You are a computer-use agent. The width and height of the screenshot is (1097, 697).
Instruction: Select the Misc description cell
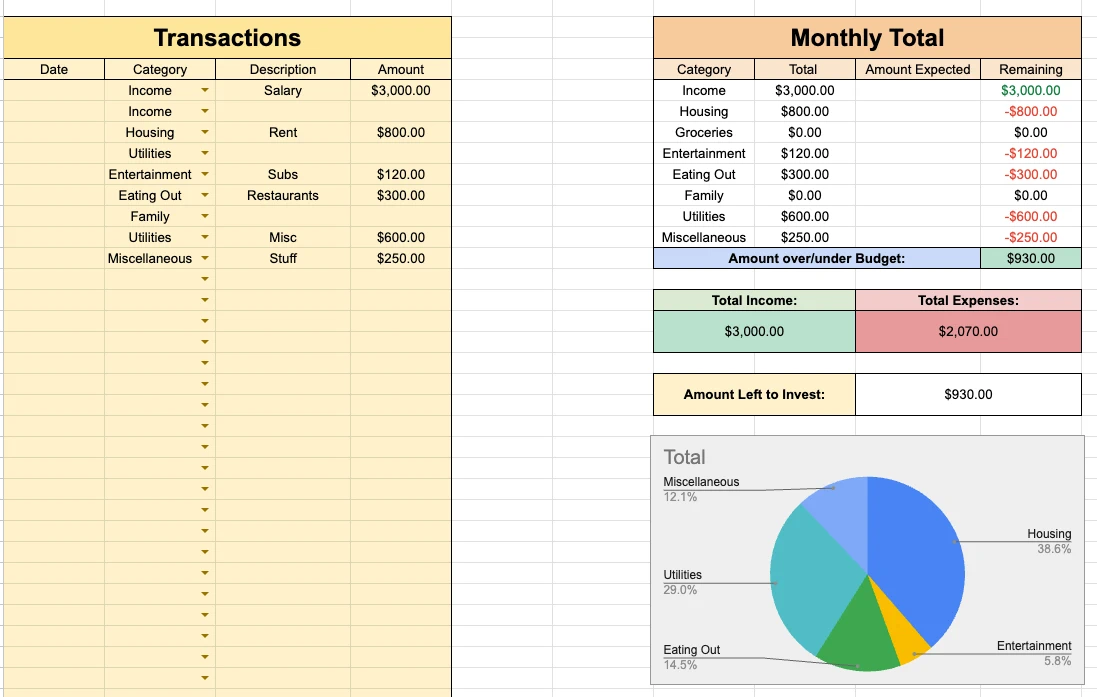283,237
